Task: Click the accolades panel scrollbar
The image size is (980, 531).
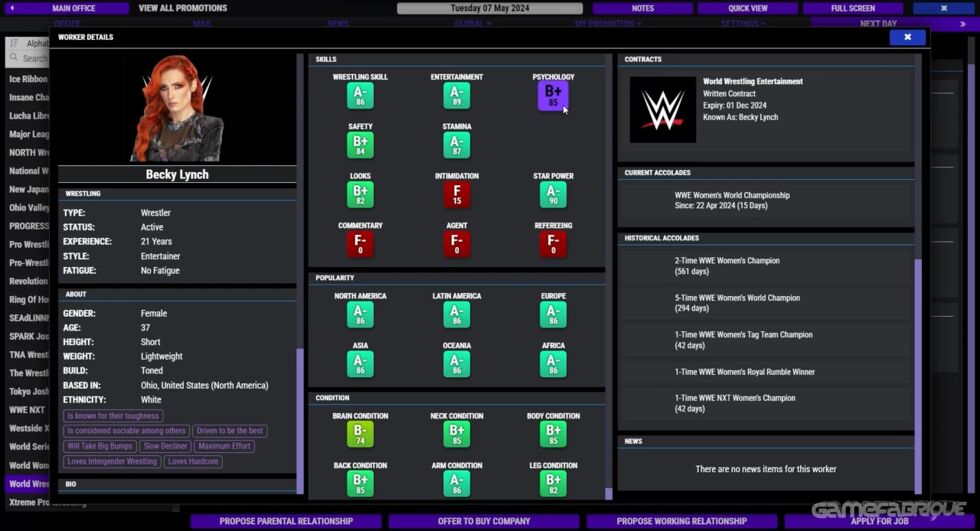Action: (918, 375)
